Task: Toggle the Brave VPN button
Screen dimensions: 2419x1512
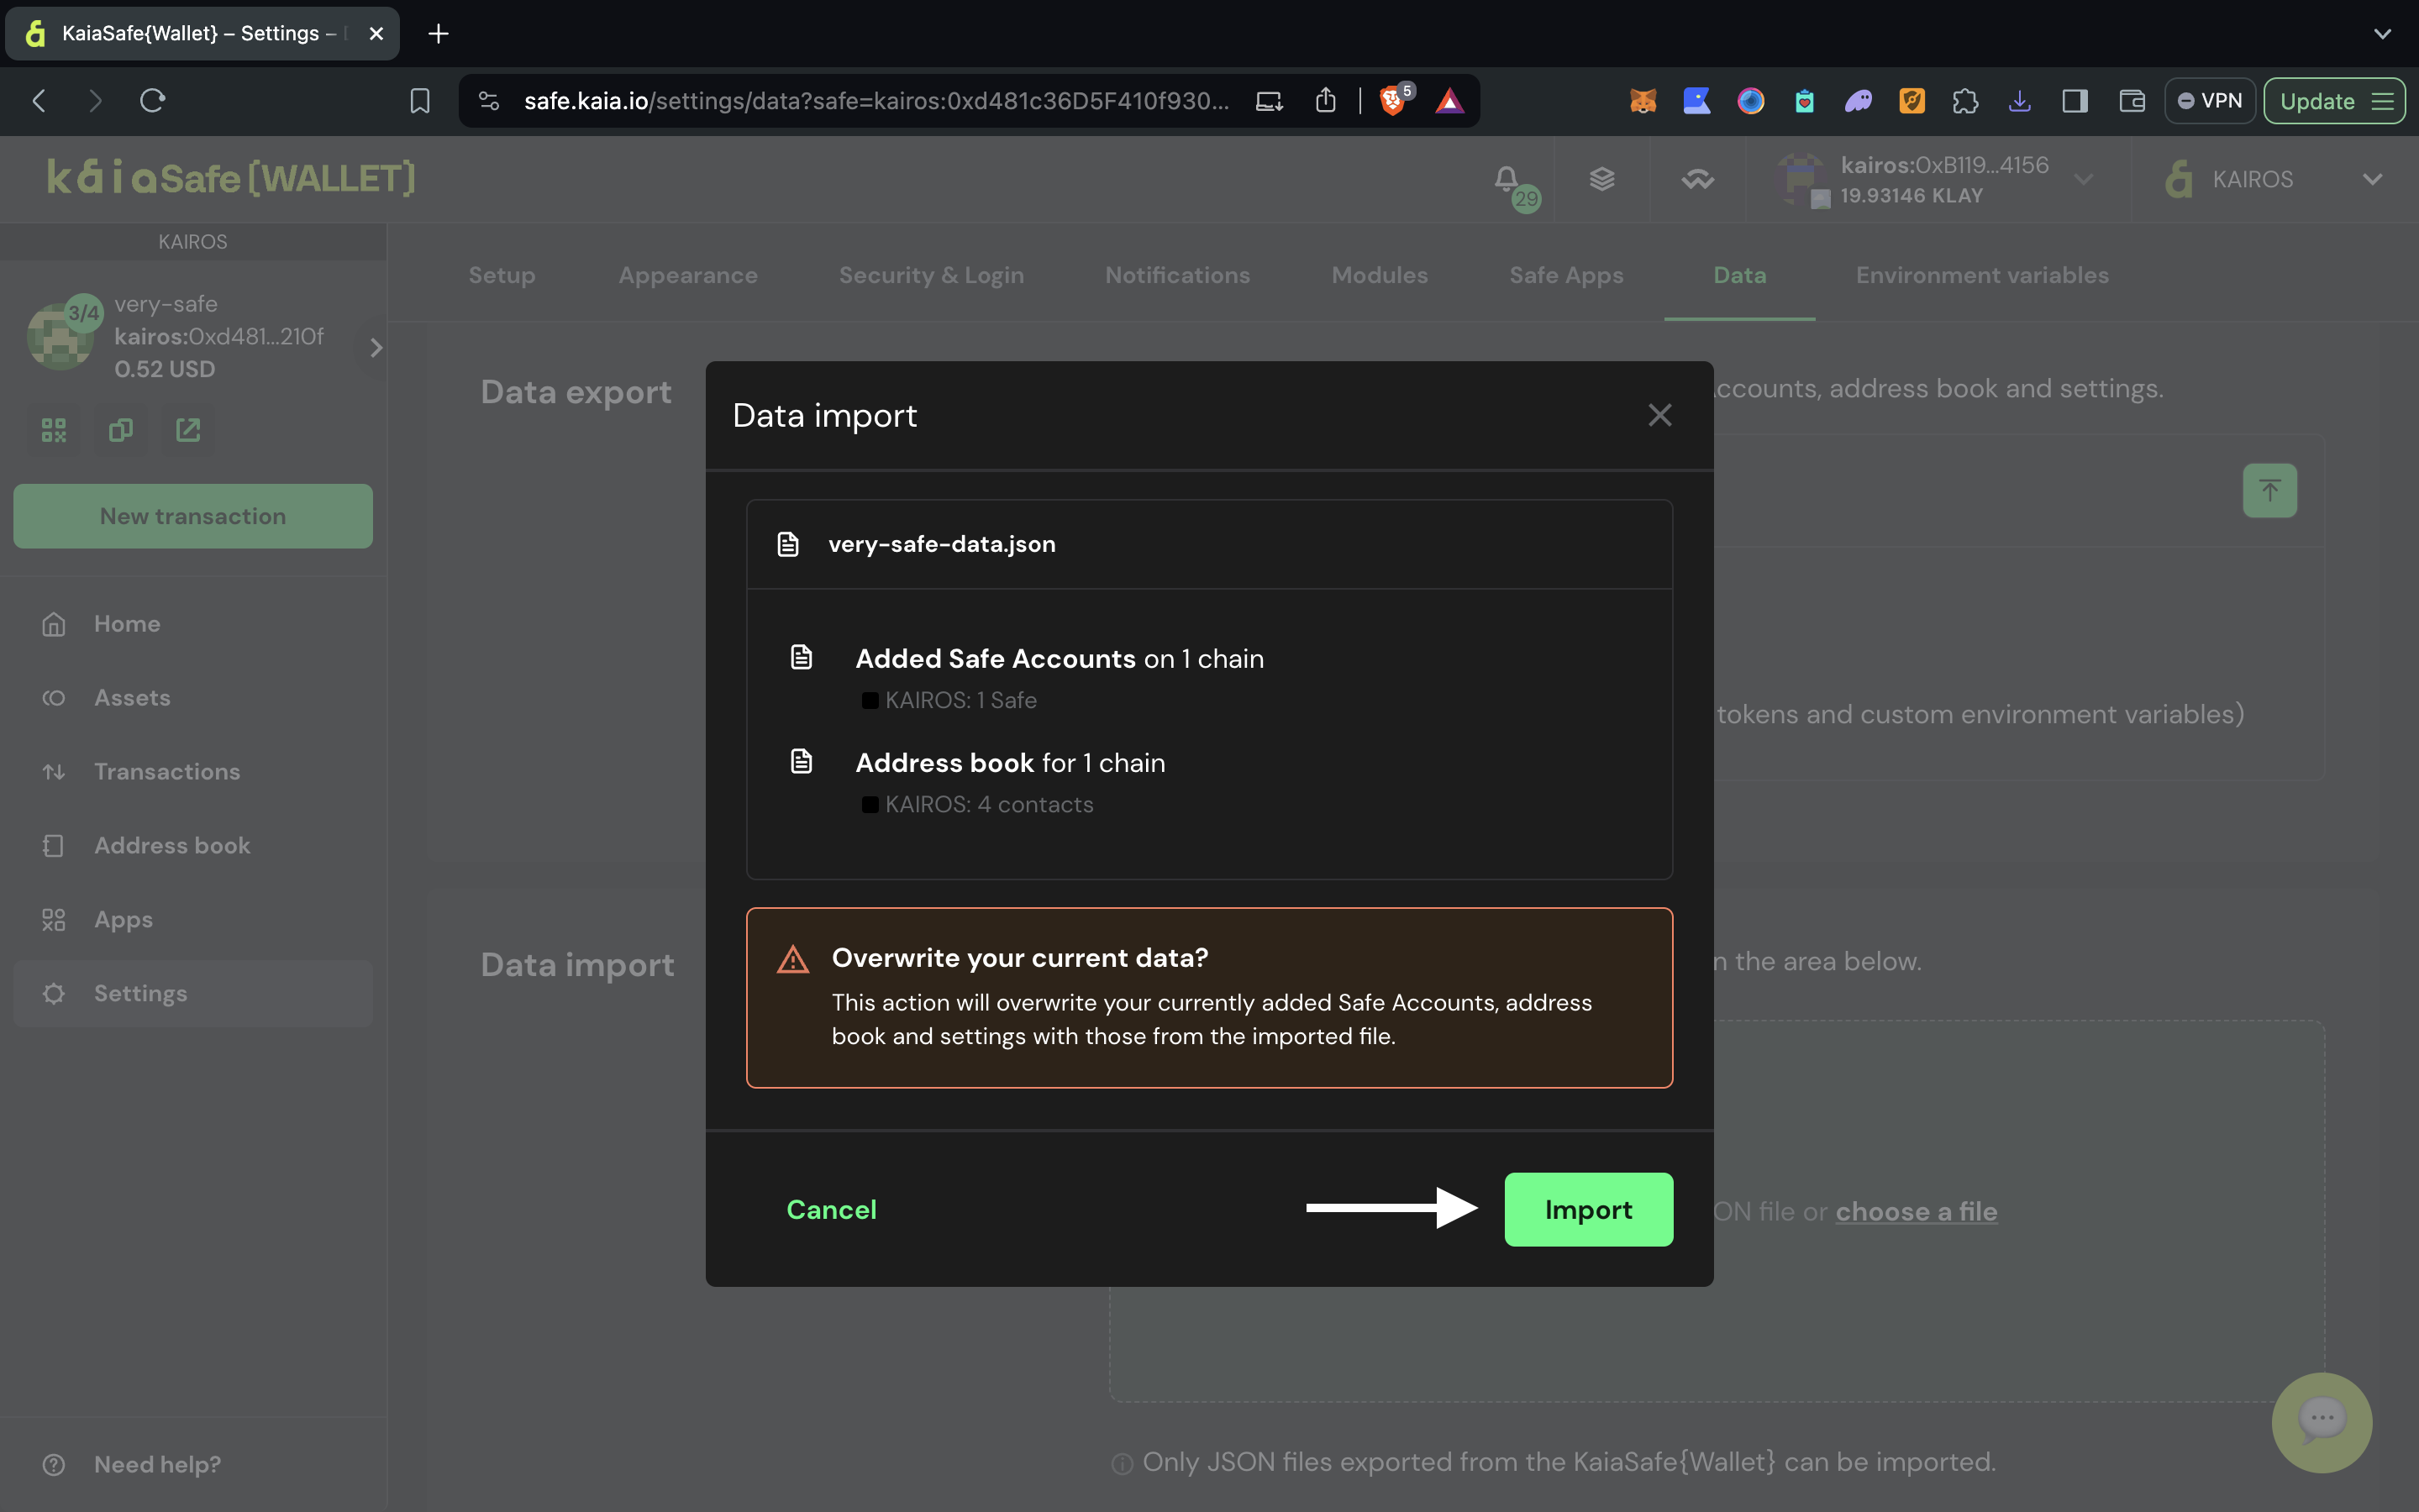Action: pos(2210,101)
